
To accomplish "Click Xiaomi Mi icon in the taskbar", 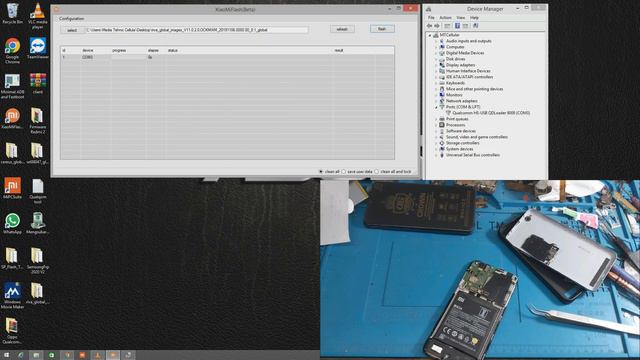I will (x=82, y=356).
